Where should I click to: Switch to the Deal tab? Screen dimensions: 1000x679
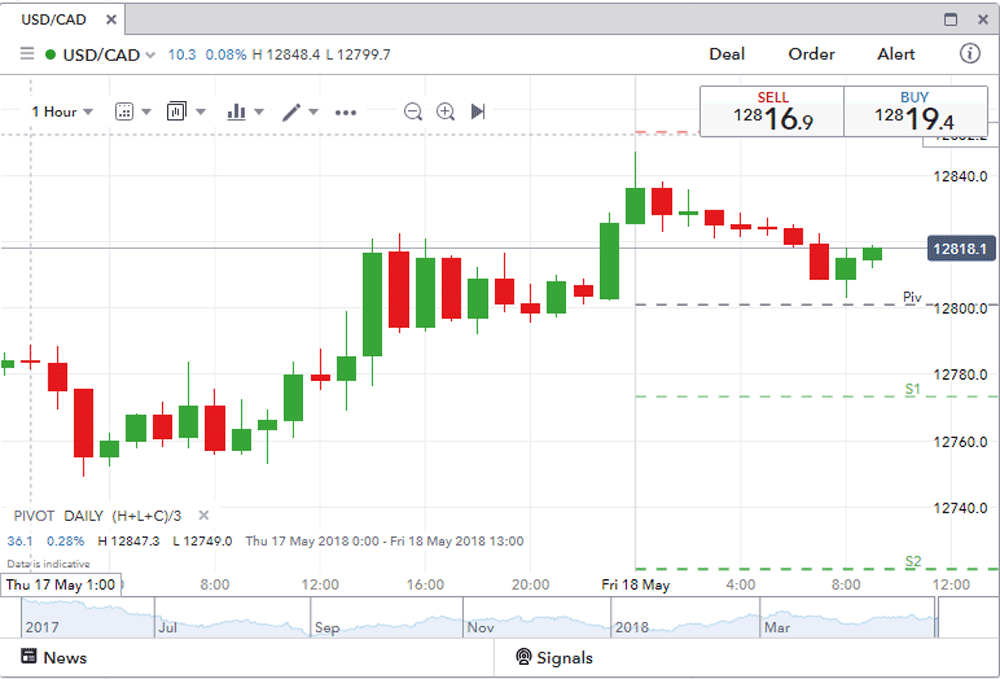point(727,54)
